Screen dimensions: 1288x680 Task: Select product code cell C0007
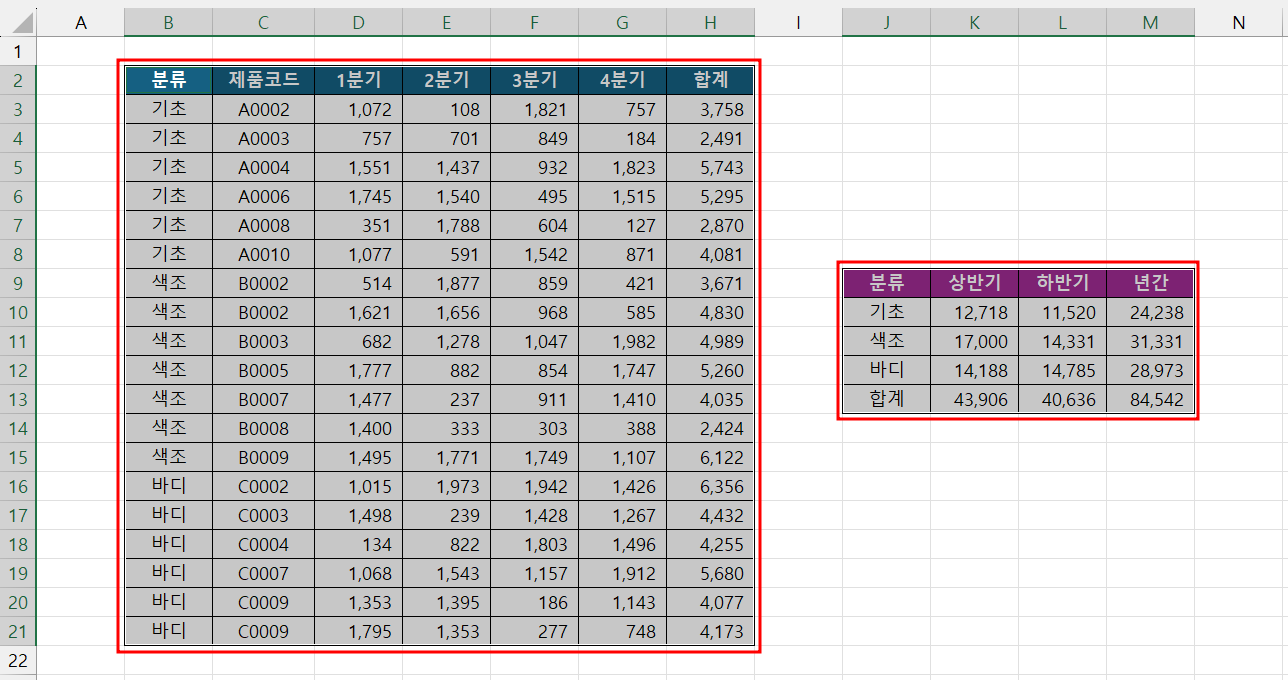264,574
